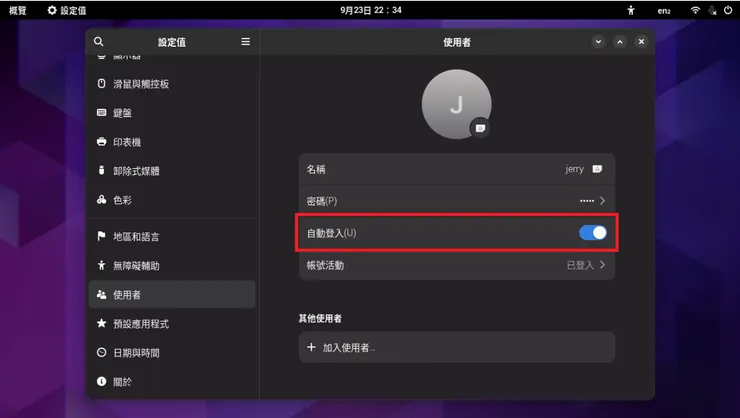
Task: Close the Settings window
Action: tap(641, 42)
